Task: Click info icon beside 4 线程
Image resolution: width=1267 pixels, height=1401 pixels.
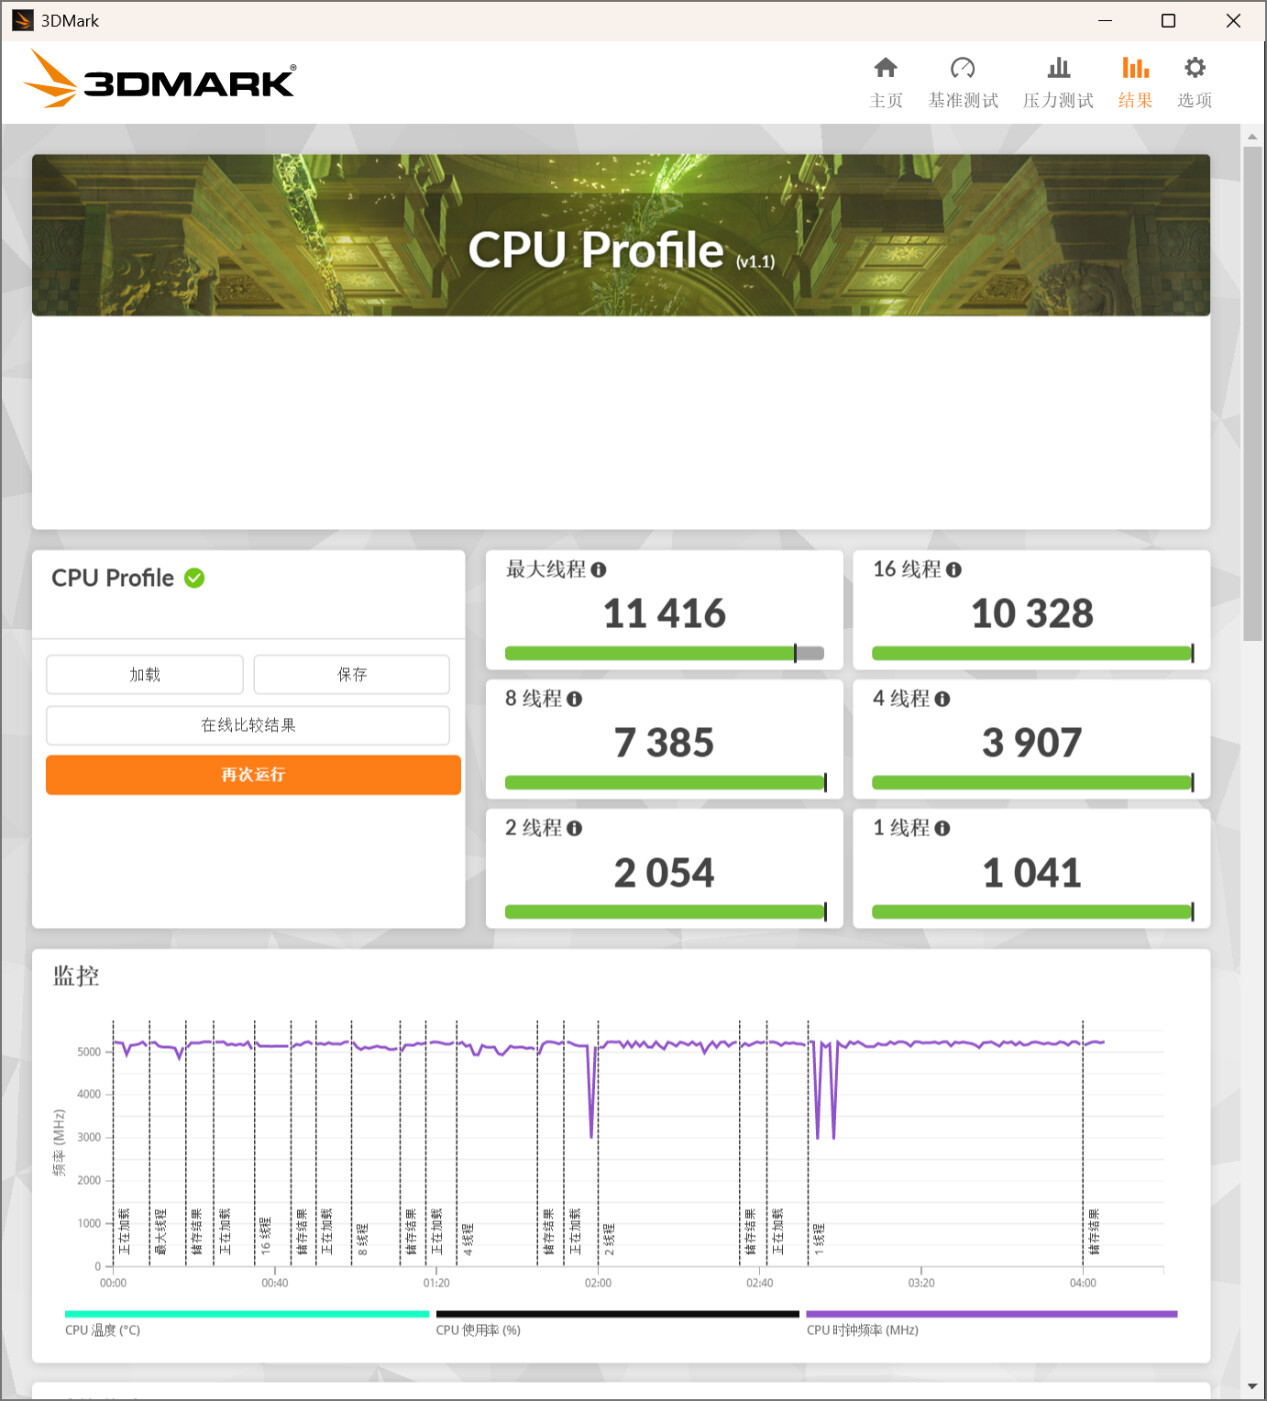Action: (942, 699)
